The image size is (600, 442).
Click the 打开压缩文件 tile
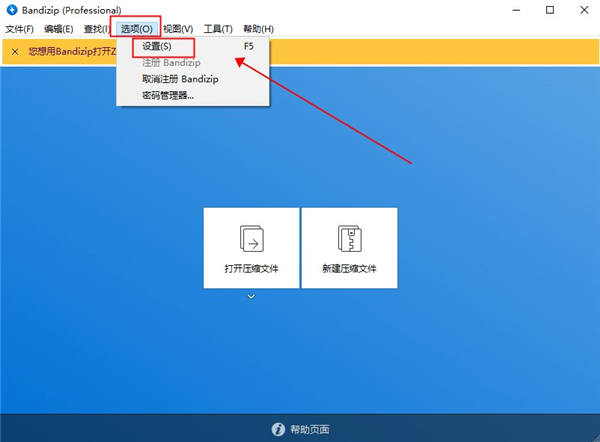[251, 248]
